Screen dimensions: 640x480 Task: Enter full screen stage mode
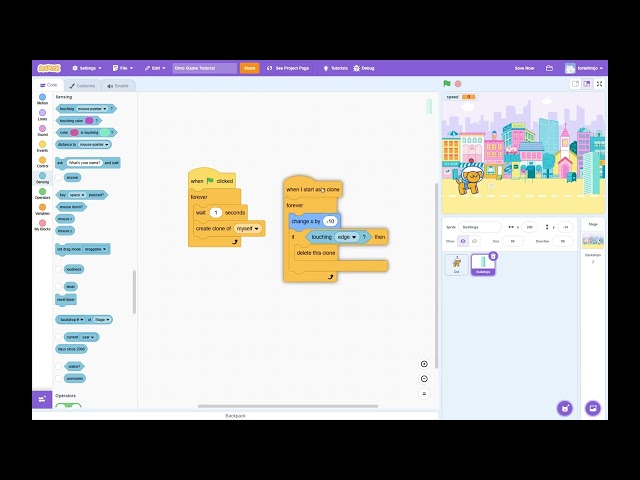pyautogui.click(x=600, y=84)
